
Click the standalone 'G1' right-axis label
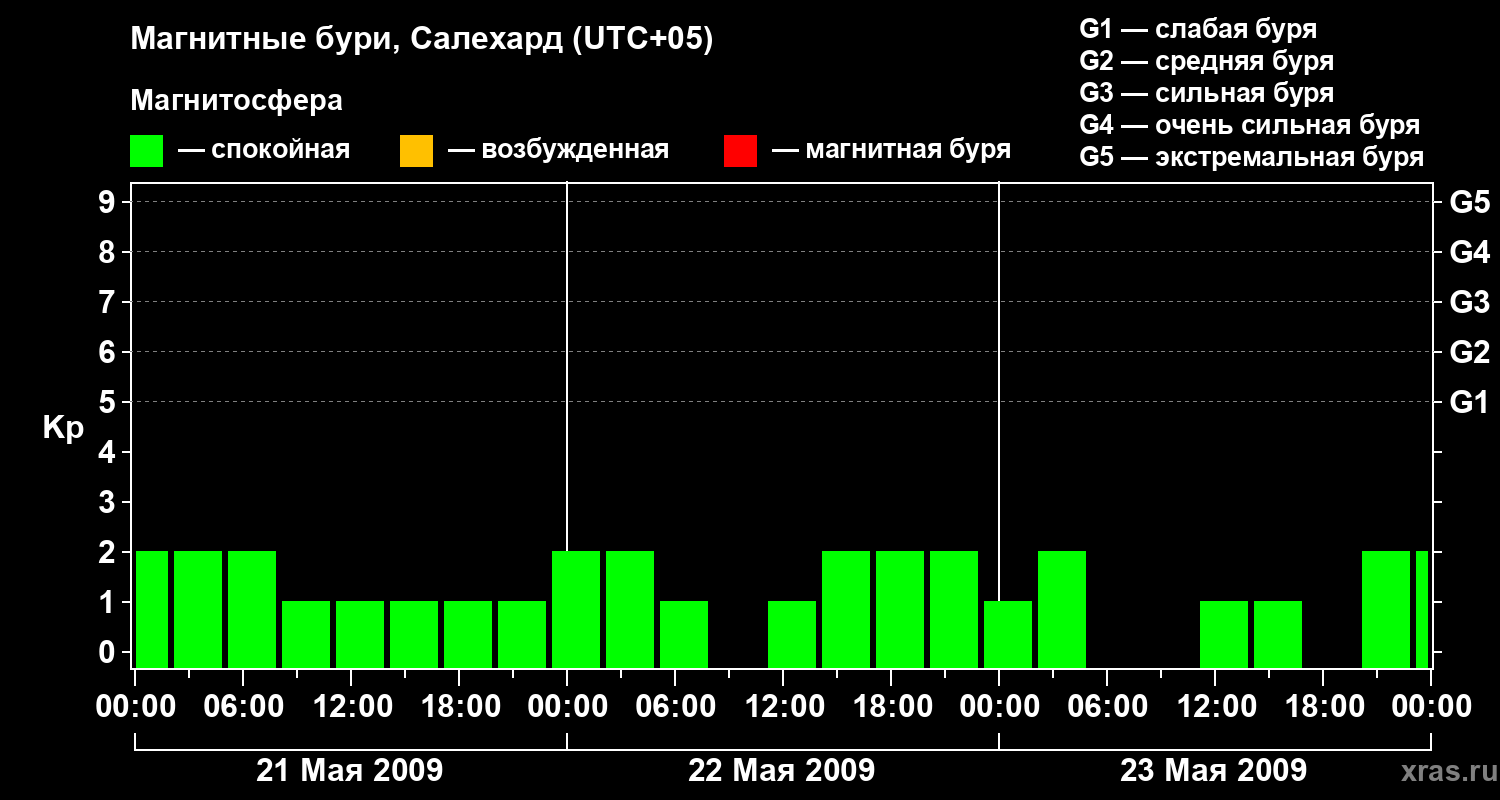1469,402
